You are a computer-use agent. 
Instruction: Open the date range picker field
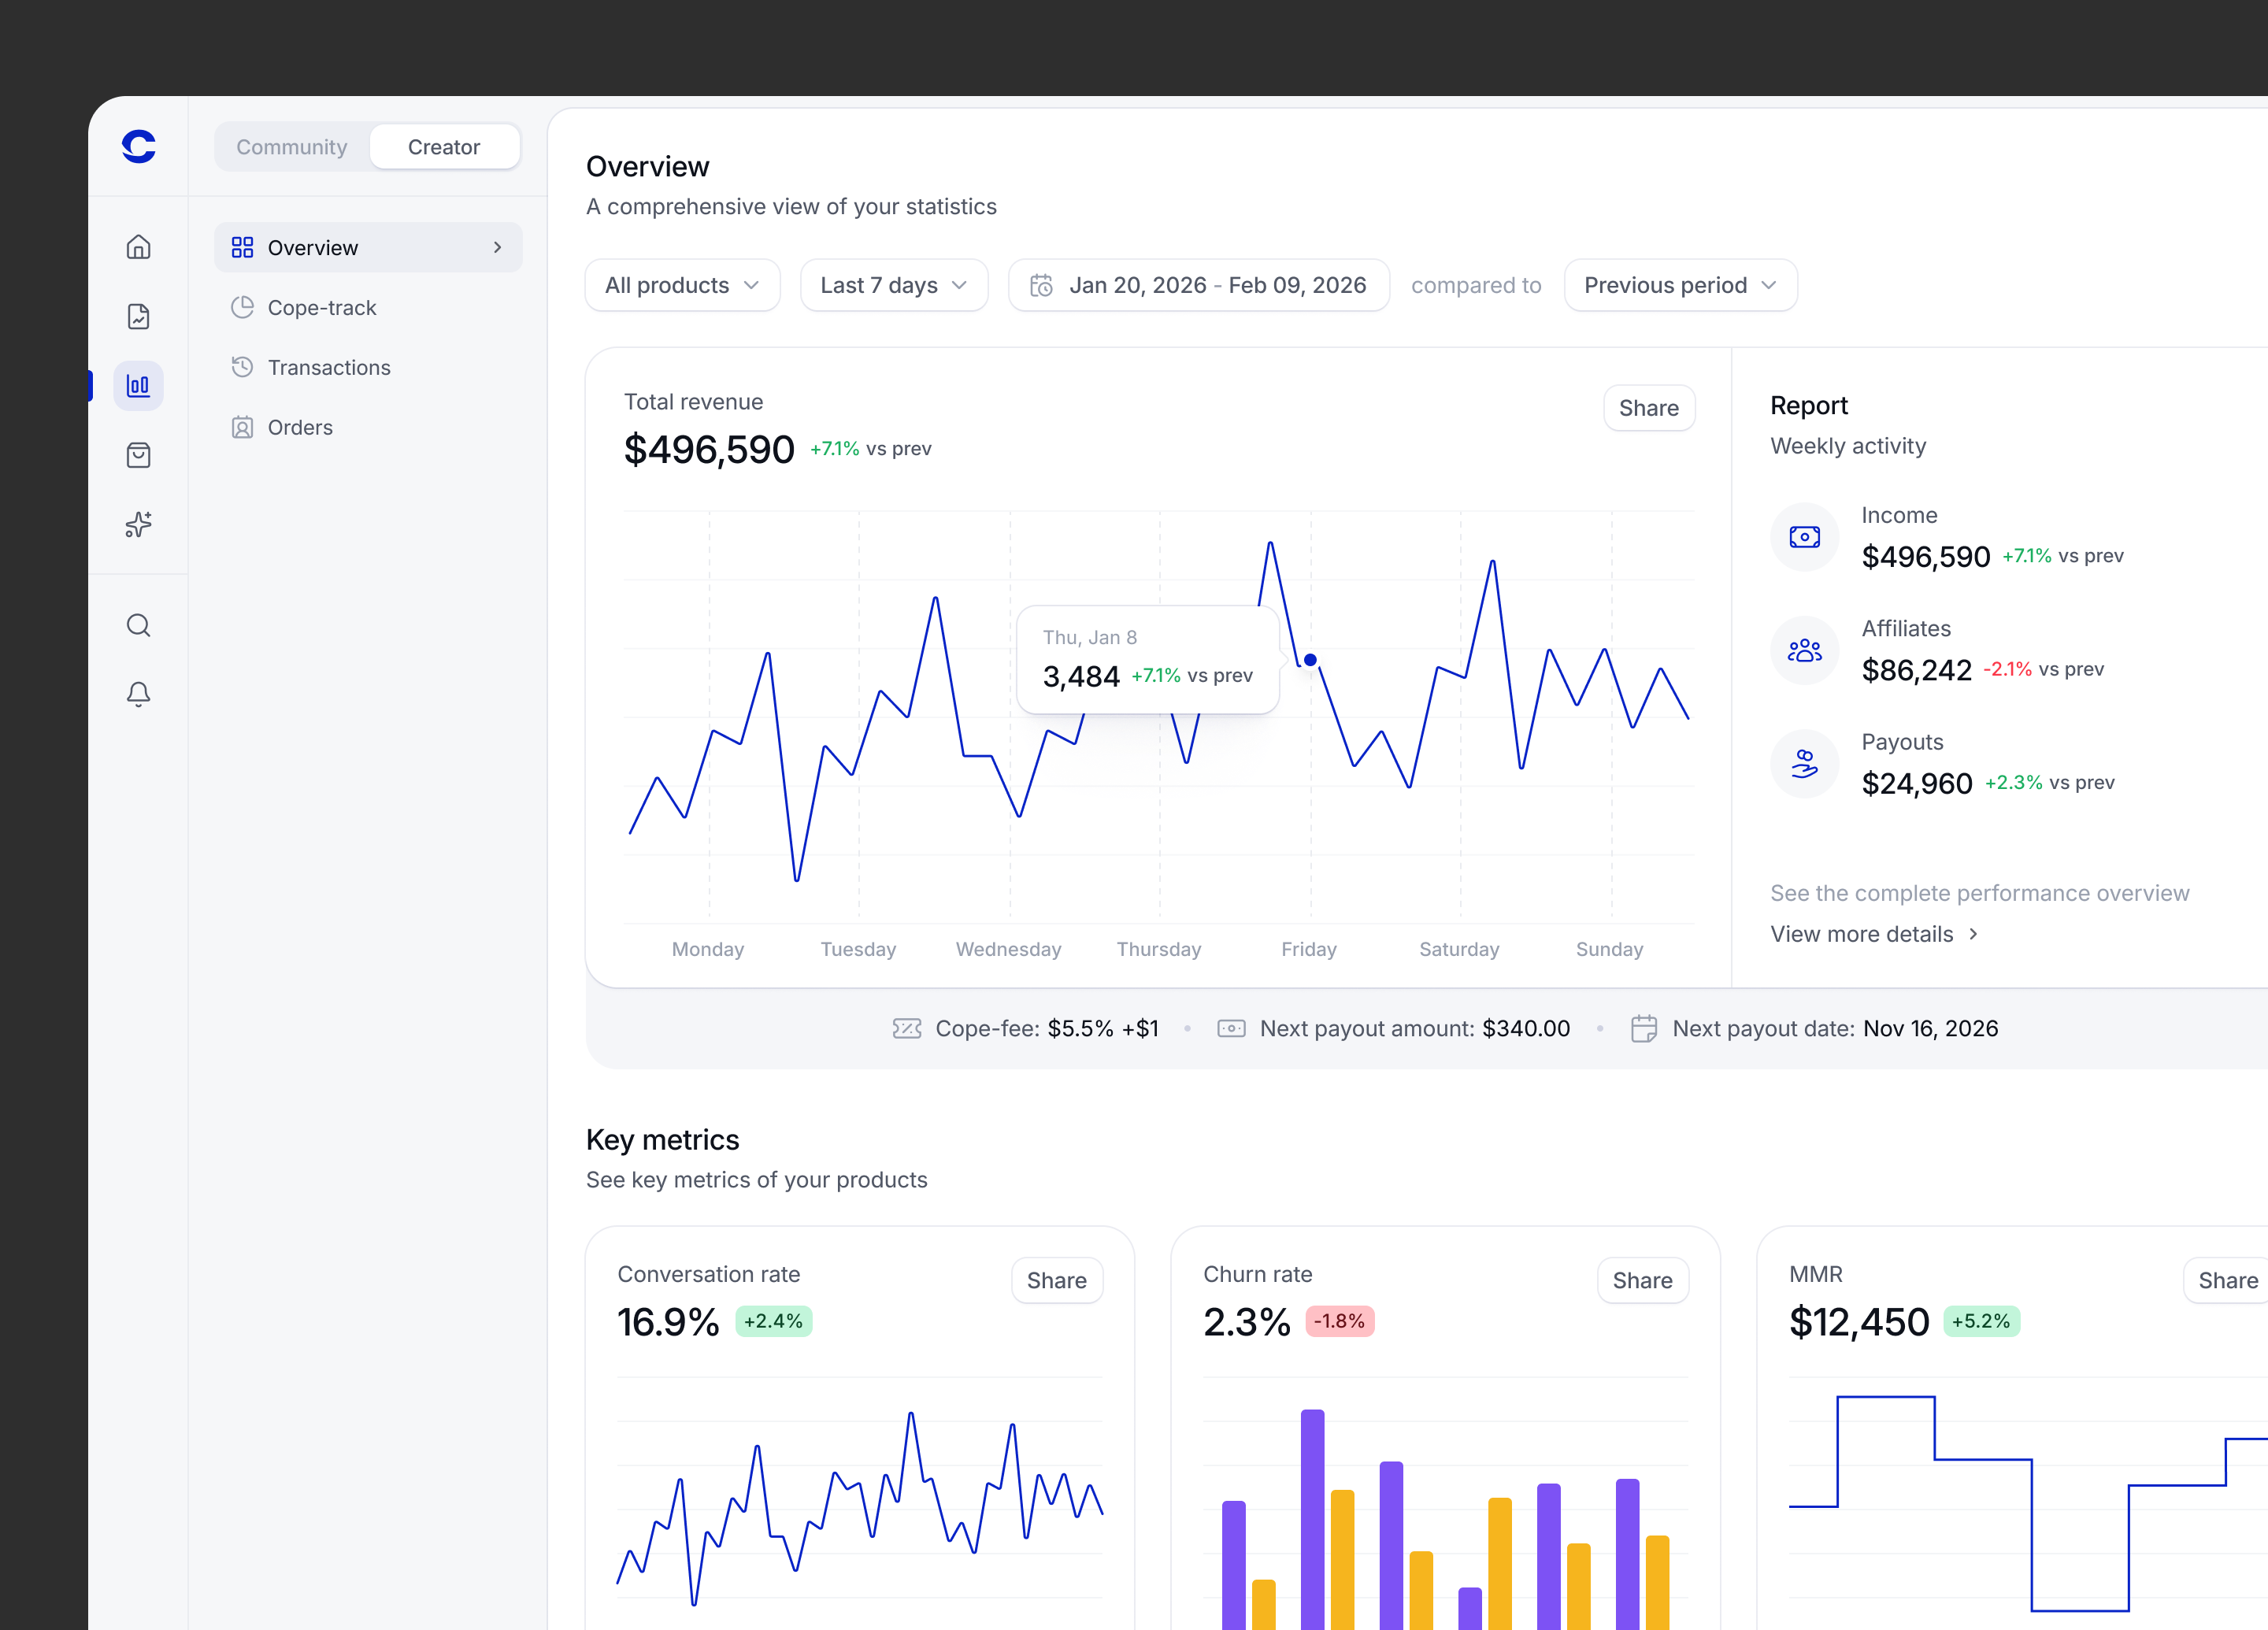[x=1198, y=285]
